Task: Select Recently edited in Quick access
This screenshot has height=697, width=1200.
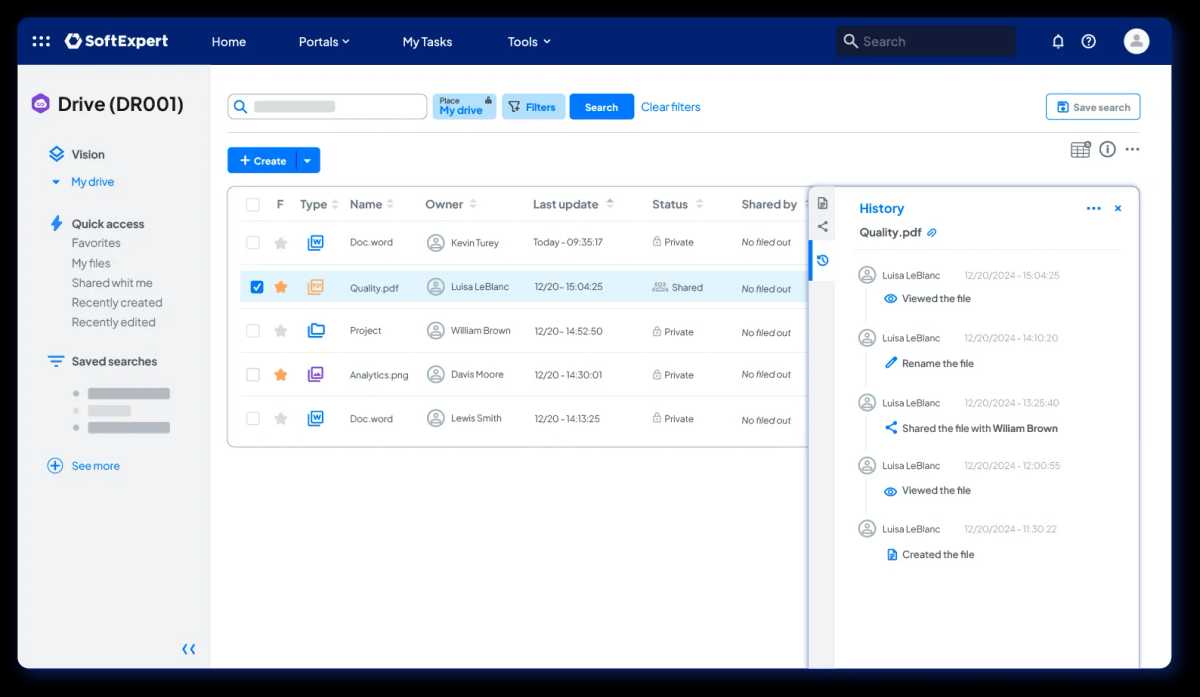Action: click(113, 322)
